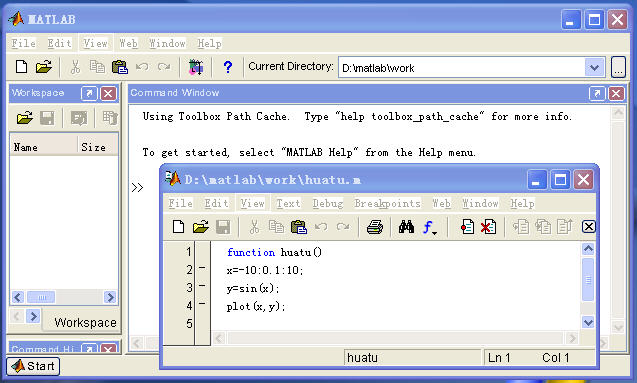Click the show function icon
This screenshot has height=383, width=637.
tap(429, 227)
